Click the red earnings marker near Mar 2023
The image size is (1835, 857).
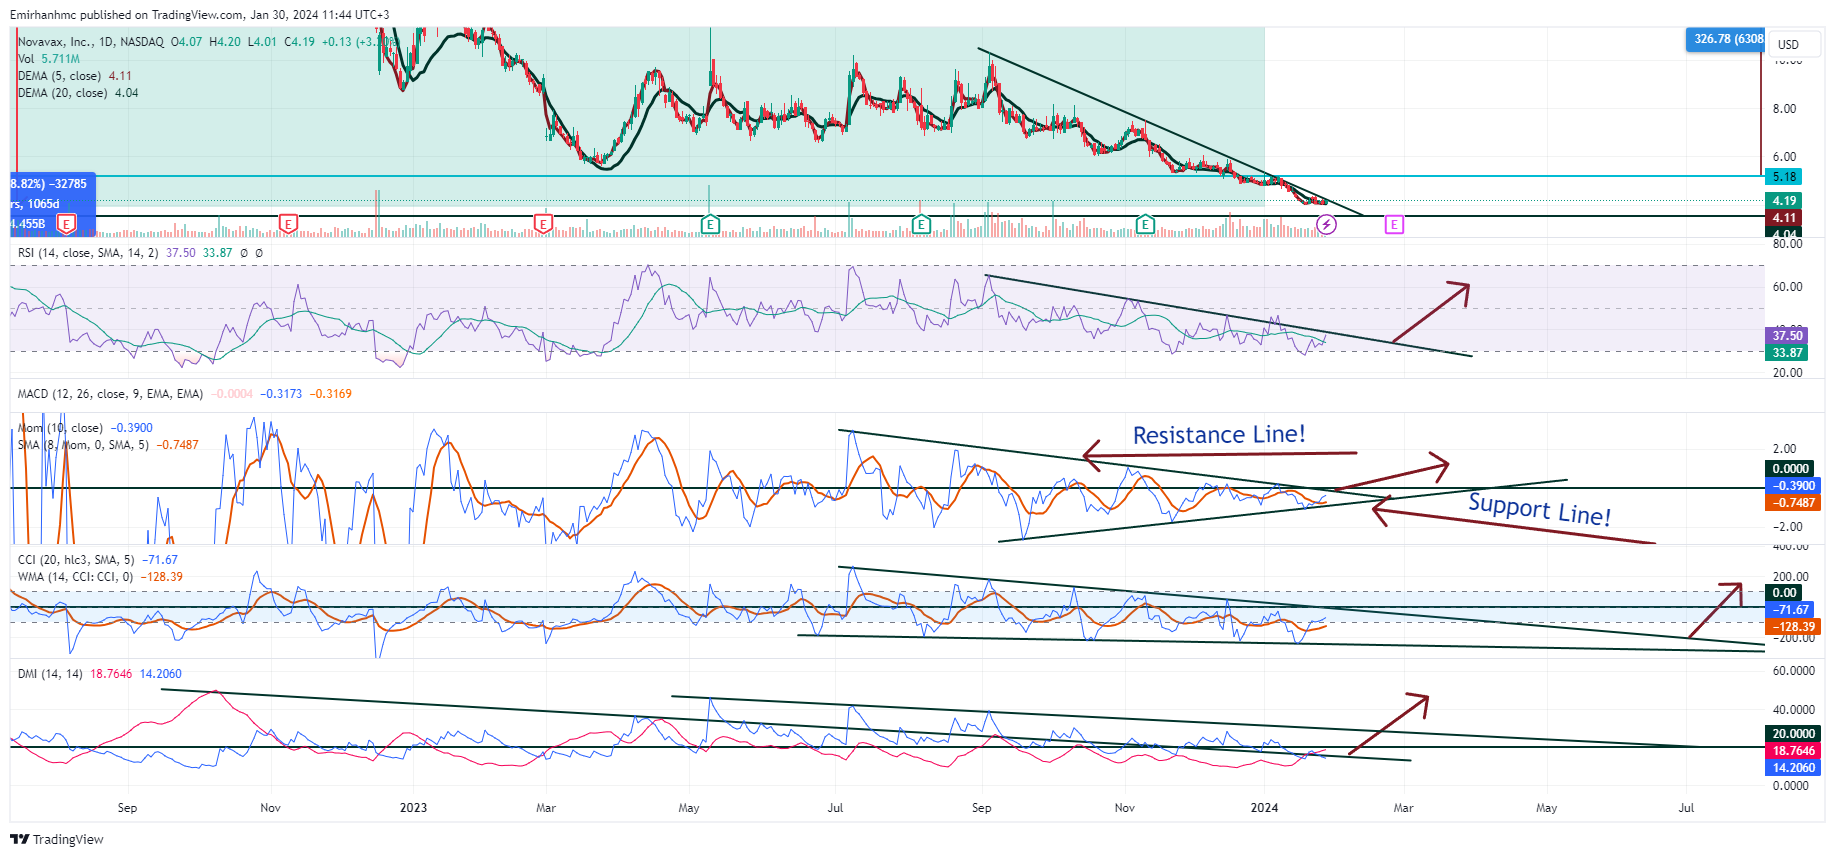(543, 224)
